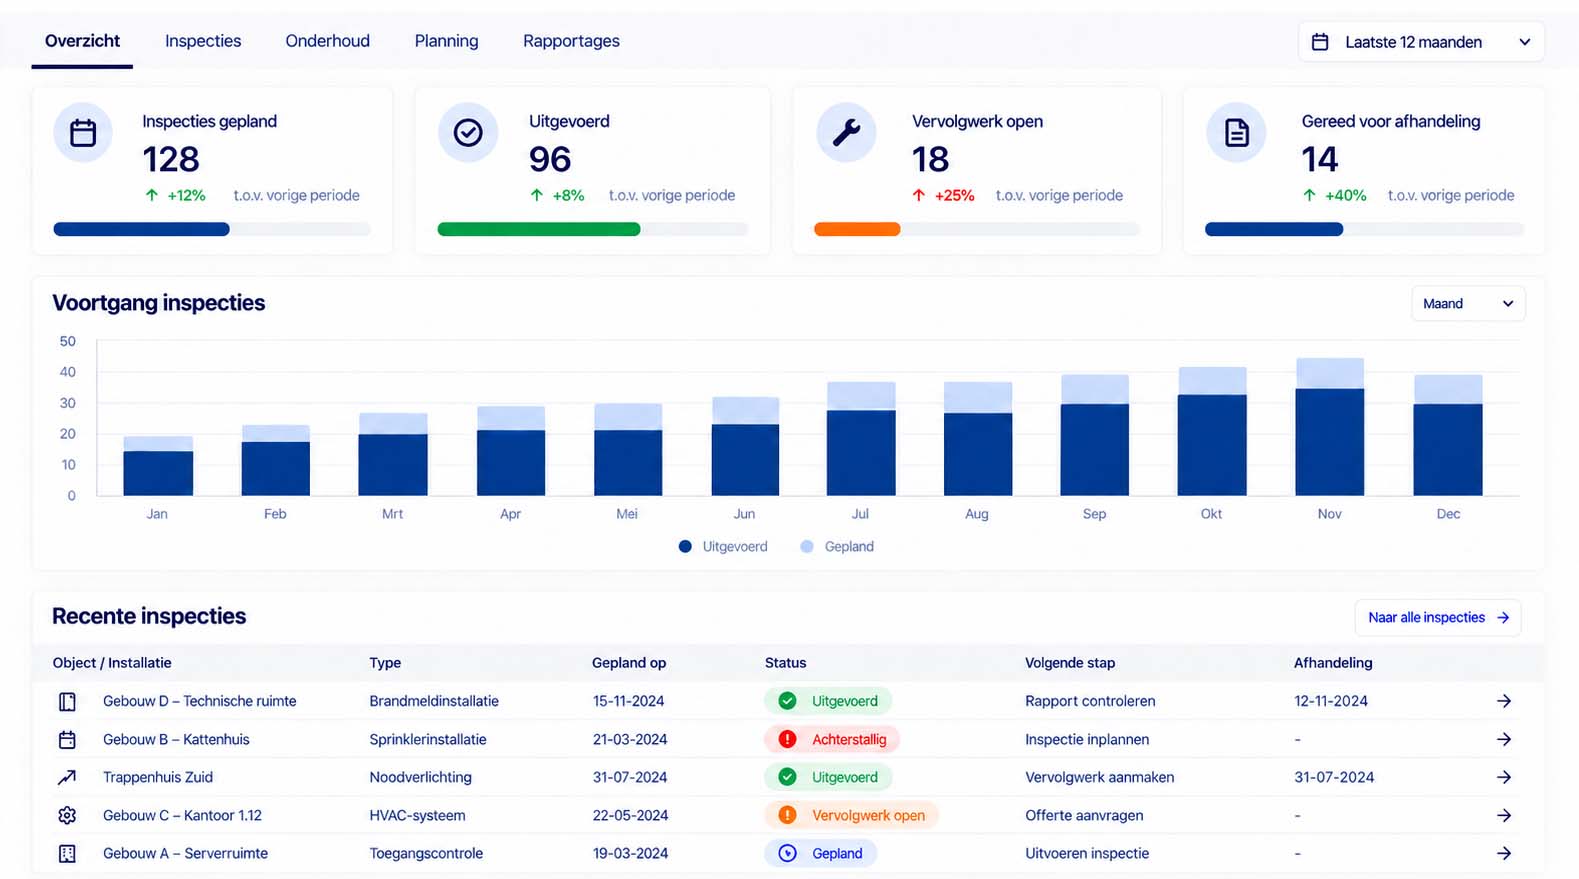Screen dimensions: 1579x879
Task: Click the Sprinklerinstallatie type cell
Action: [x=428, y=739]
